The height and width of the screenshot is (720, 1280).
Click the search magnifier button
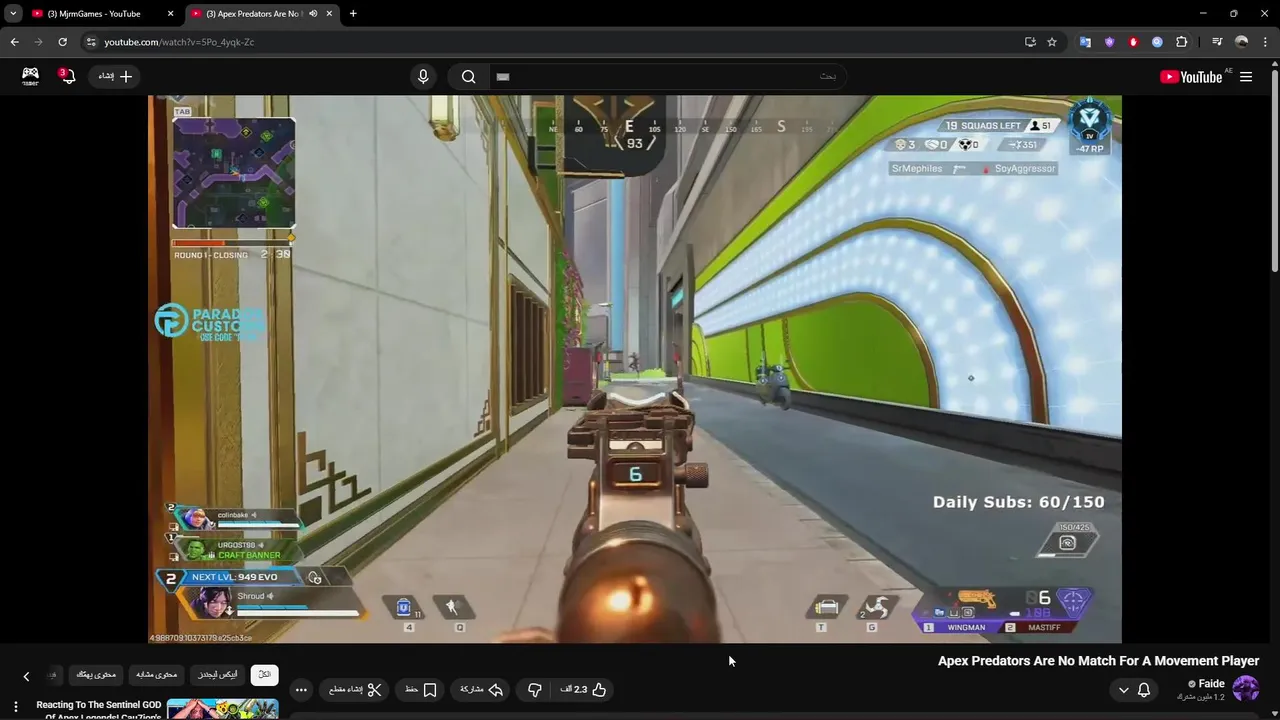click(x=468, y=77)
